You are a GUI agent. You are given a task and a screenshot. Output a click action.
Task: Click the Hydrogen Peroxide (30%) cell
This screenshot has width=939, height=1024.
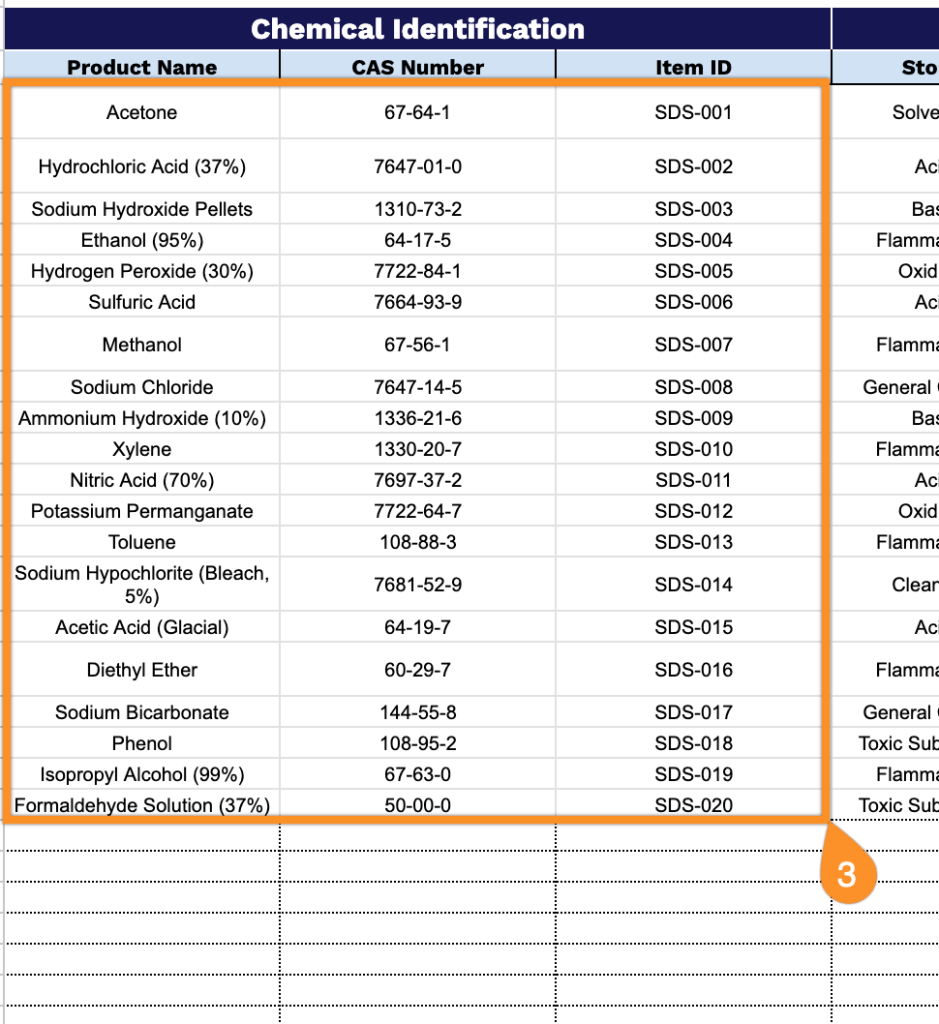[142, 271]
